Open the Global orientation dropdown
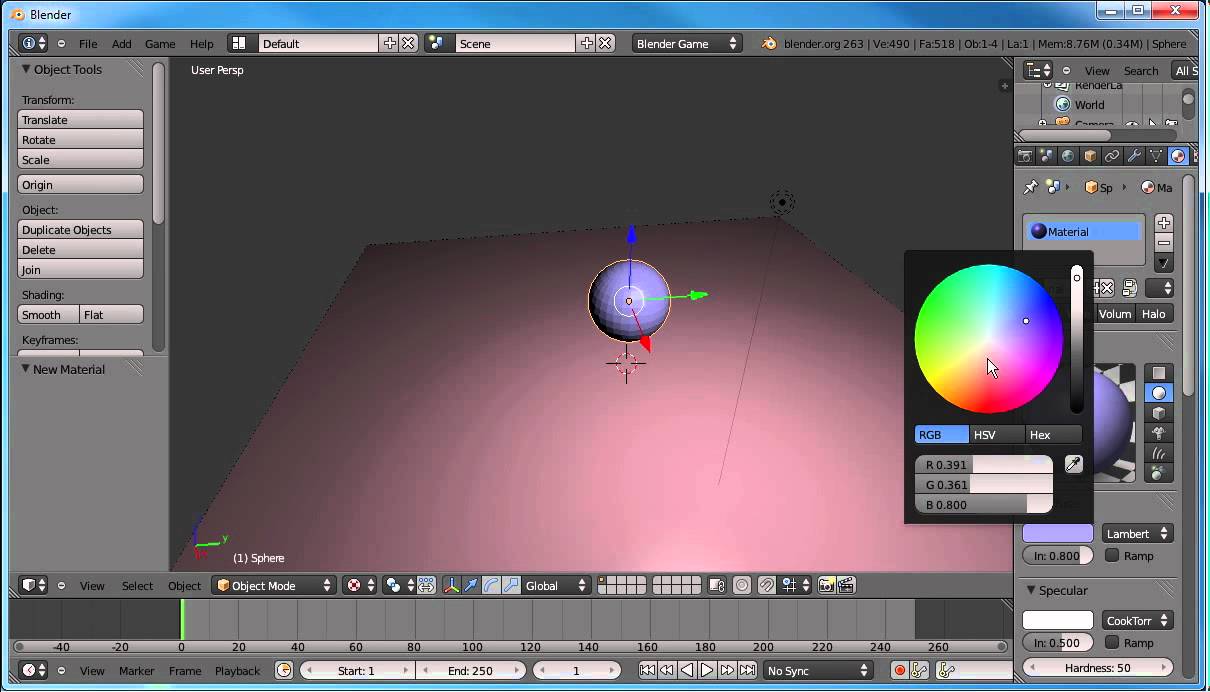The image size is (1210, 692). tap(557, 585)
